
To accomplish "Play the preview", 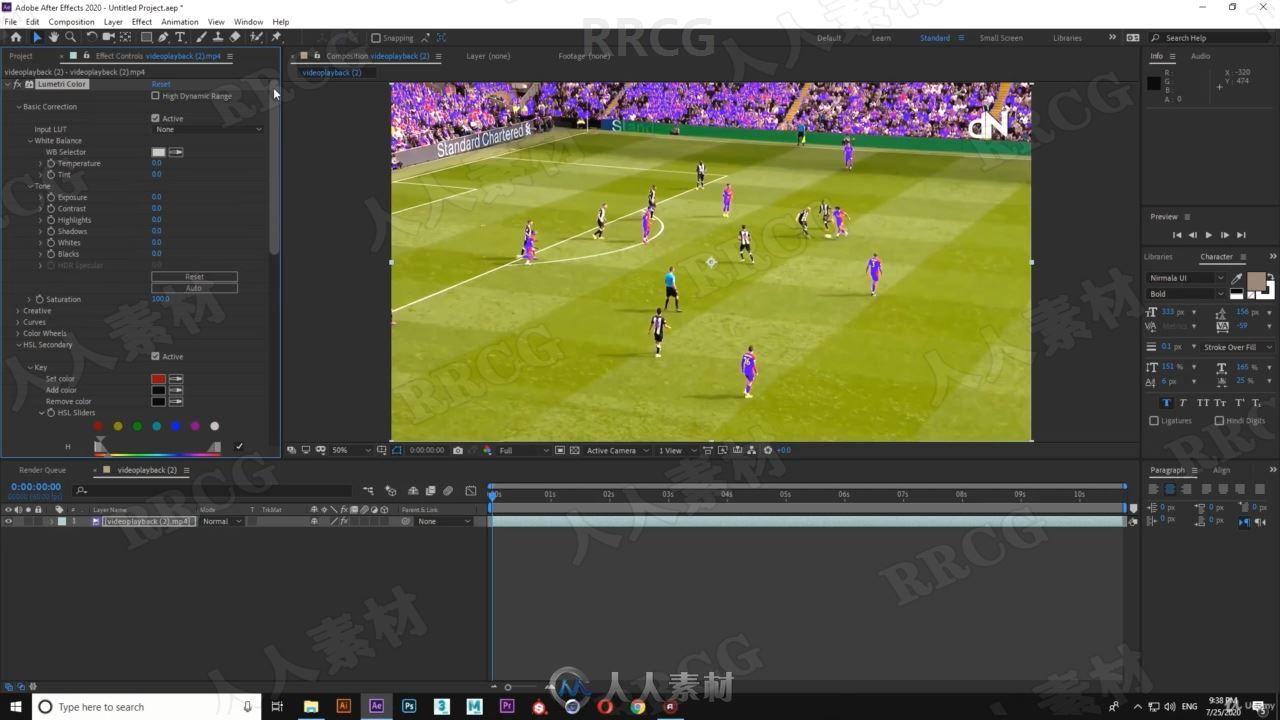I will click(1208, 235).
